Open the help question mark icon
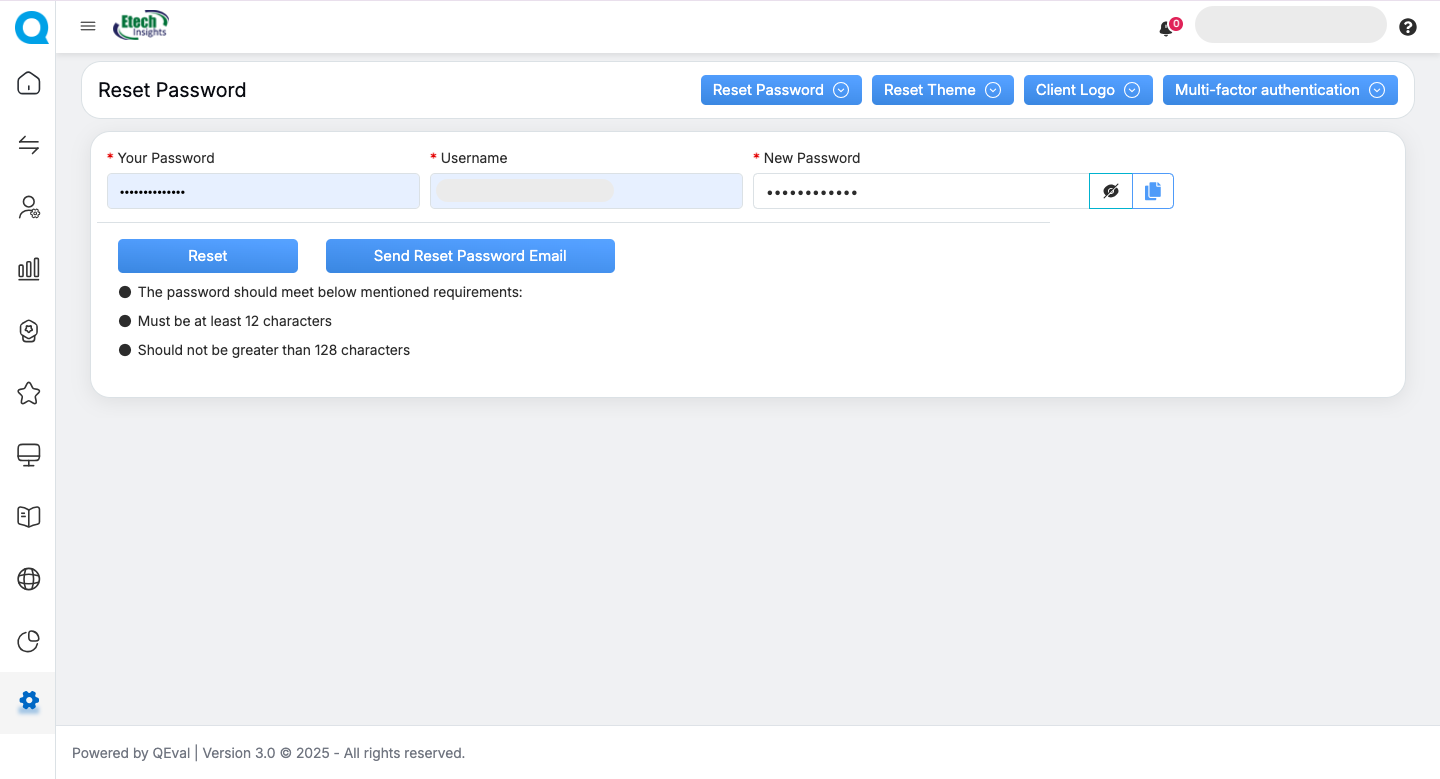 pyautogui.click(x=1408, y=27)
